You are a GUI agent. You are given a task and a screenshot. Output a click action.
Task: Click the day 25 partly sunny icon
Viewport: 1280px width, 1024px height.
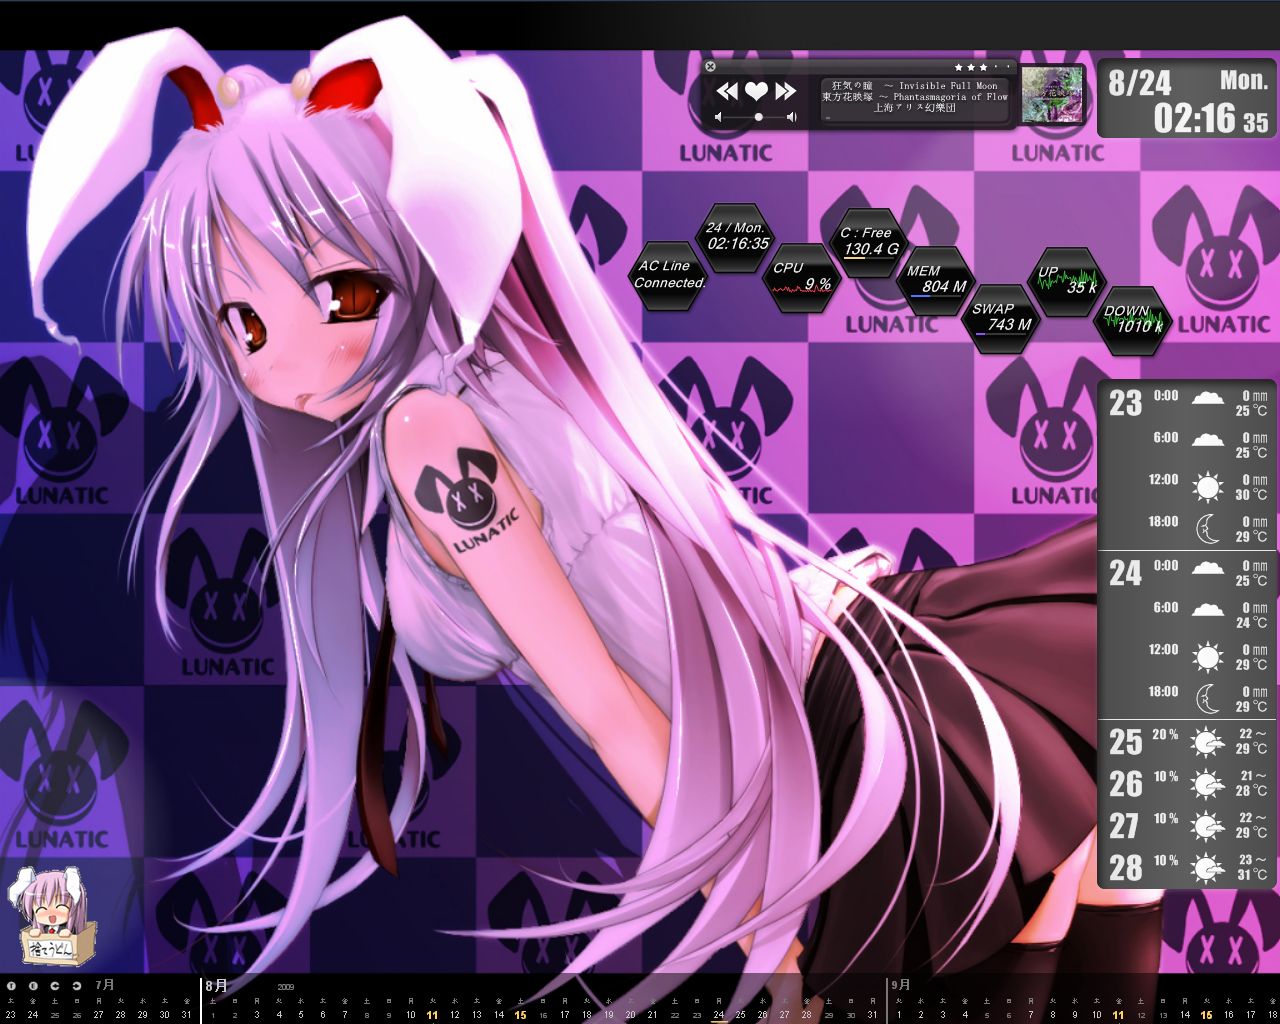coord(1208,744)
